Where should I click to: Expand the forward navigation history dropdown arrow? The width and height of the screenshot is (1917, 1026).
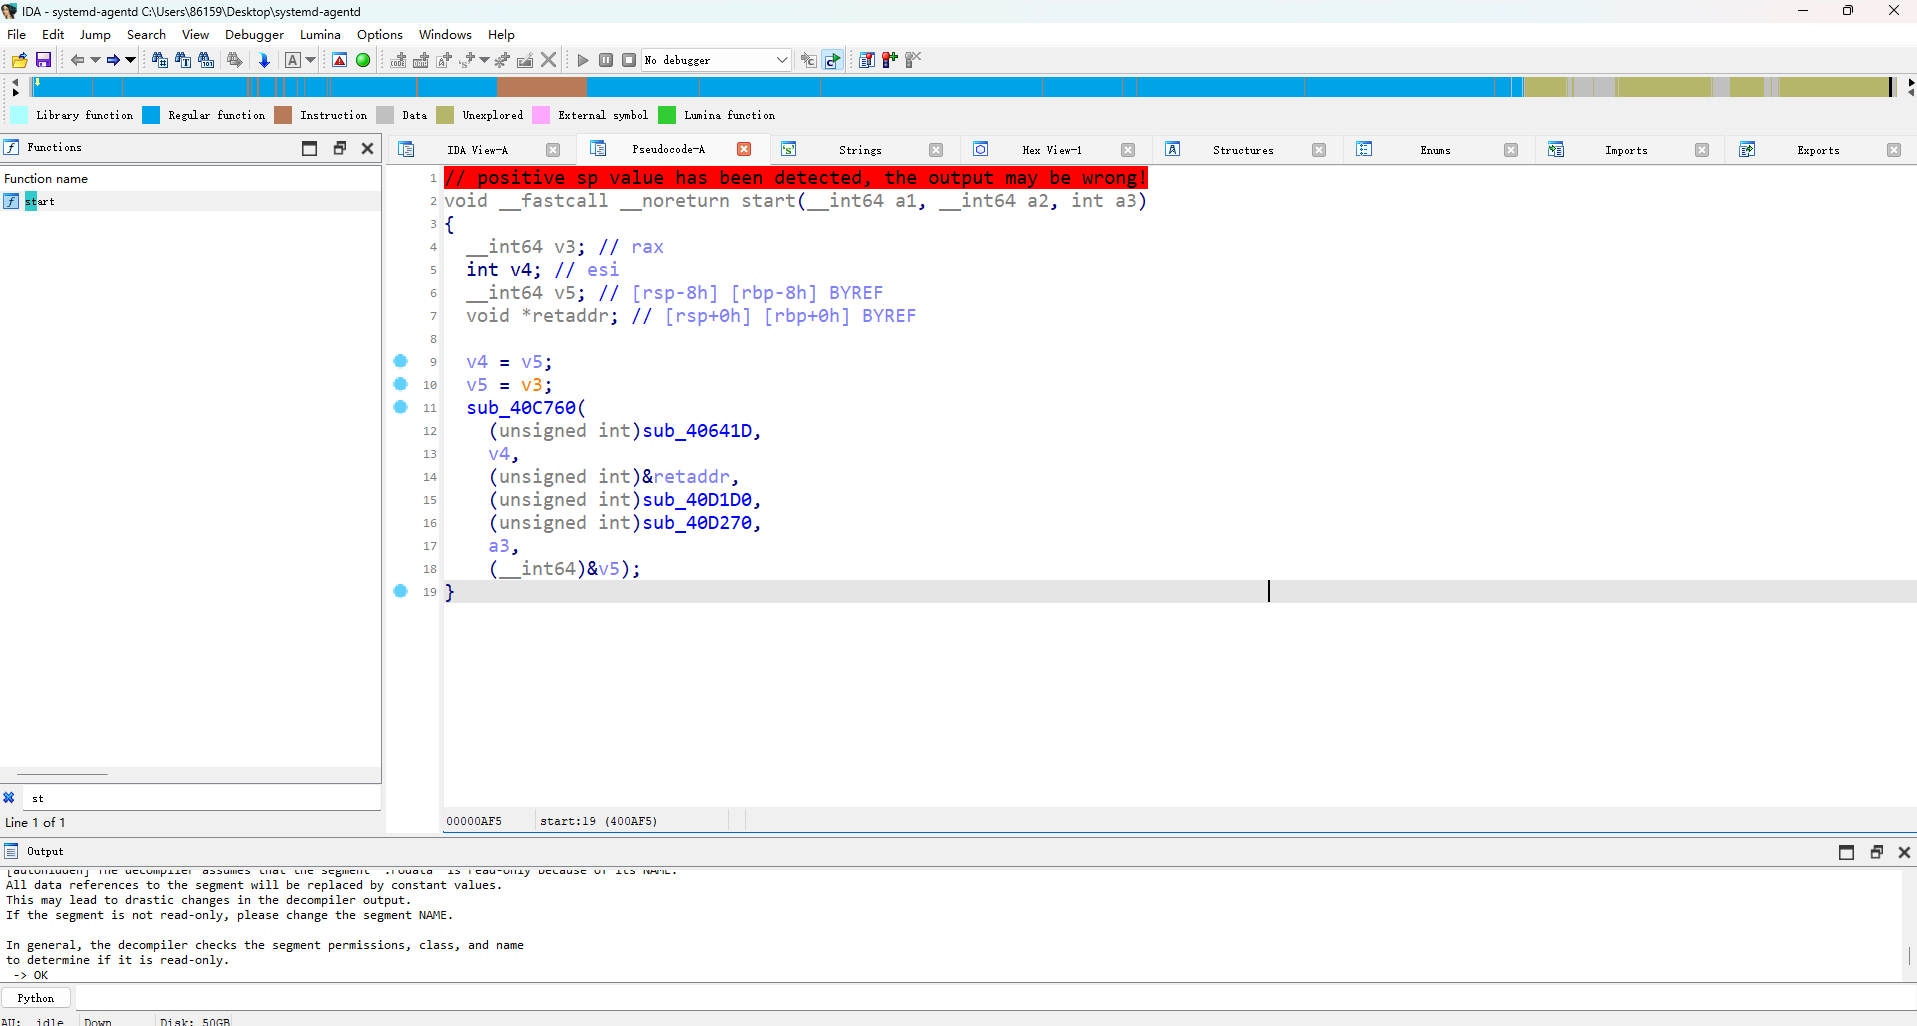[130, 60]
